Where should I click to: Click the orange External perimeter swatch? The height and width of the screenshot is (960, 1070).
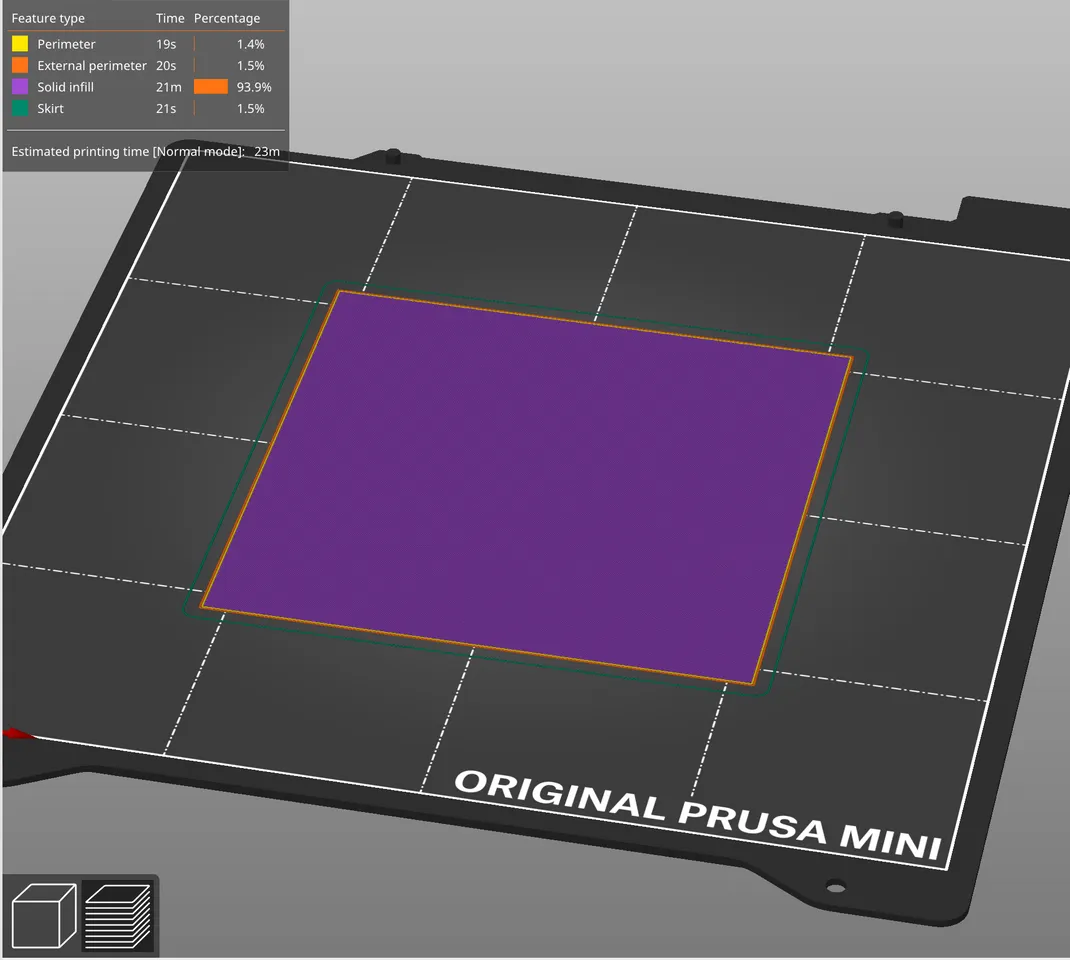click(x=20, y=66)
